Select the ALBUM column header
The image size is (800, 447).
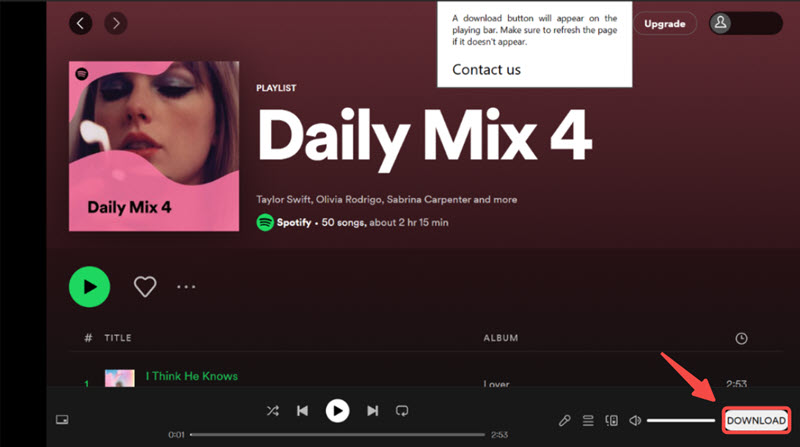pyautogui.click(x=501, y=338)
